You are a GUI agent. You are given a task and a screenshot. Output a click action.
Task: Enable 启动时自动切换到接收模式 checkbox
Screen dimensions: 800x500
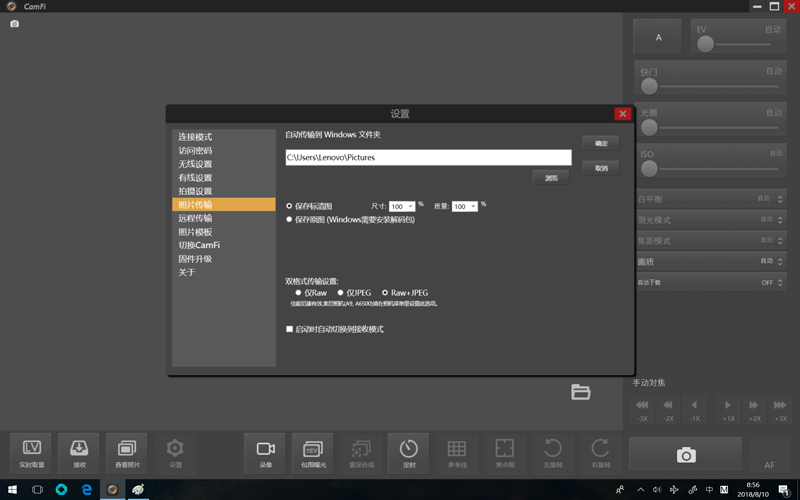[290, 329]
